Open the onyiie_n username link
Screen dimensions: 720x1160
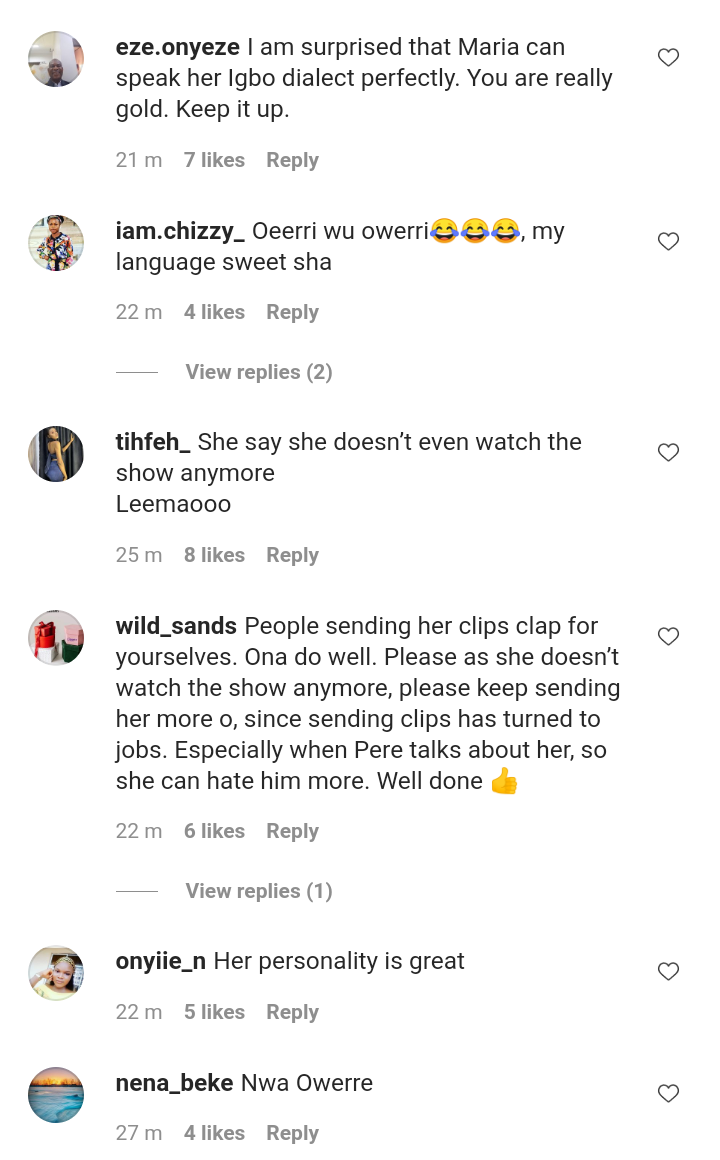(x=161, y=961)
